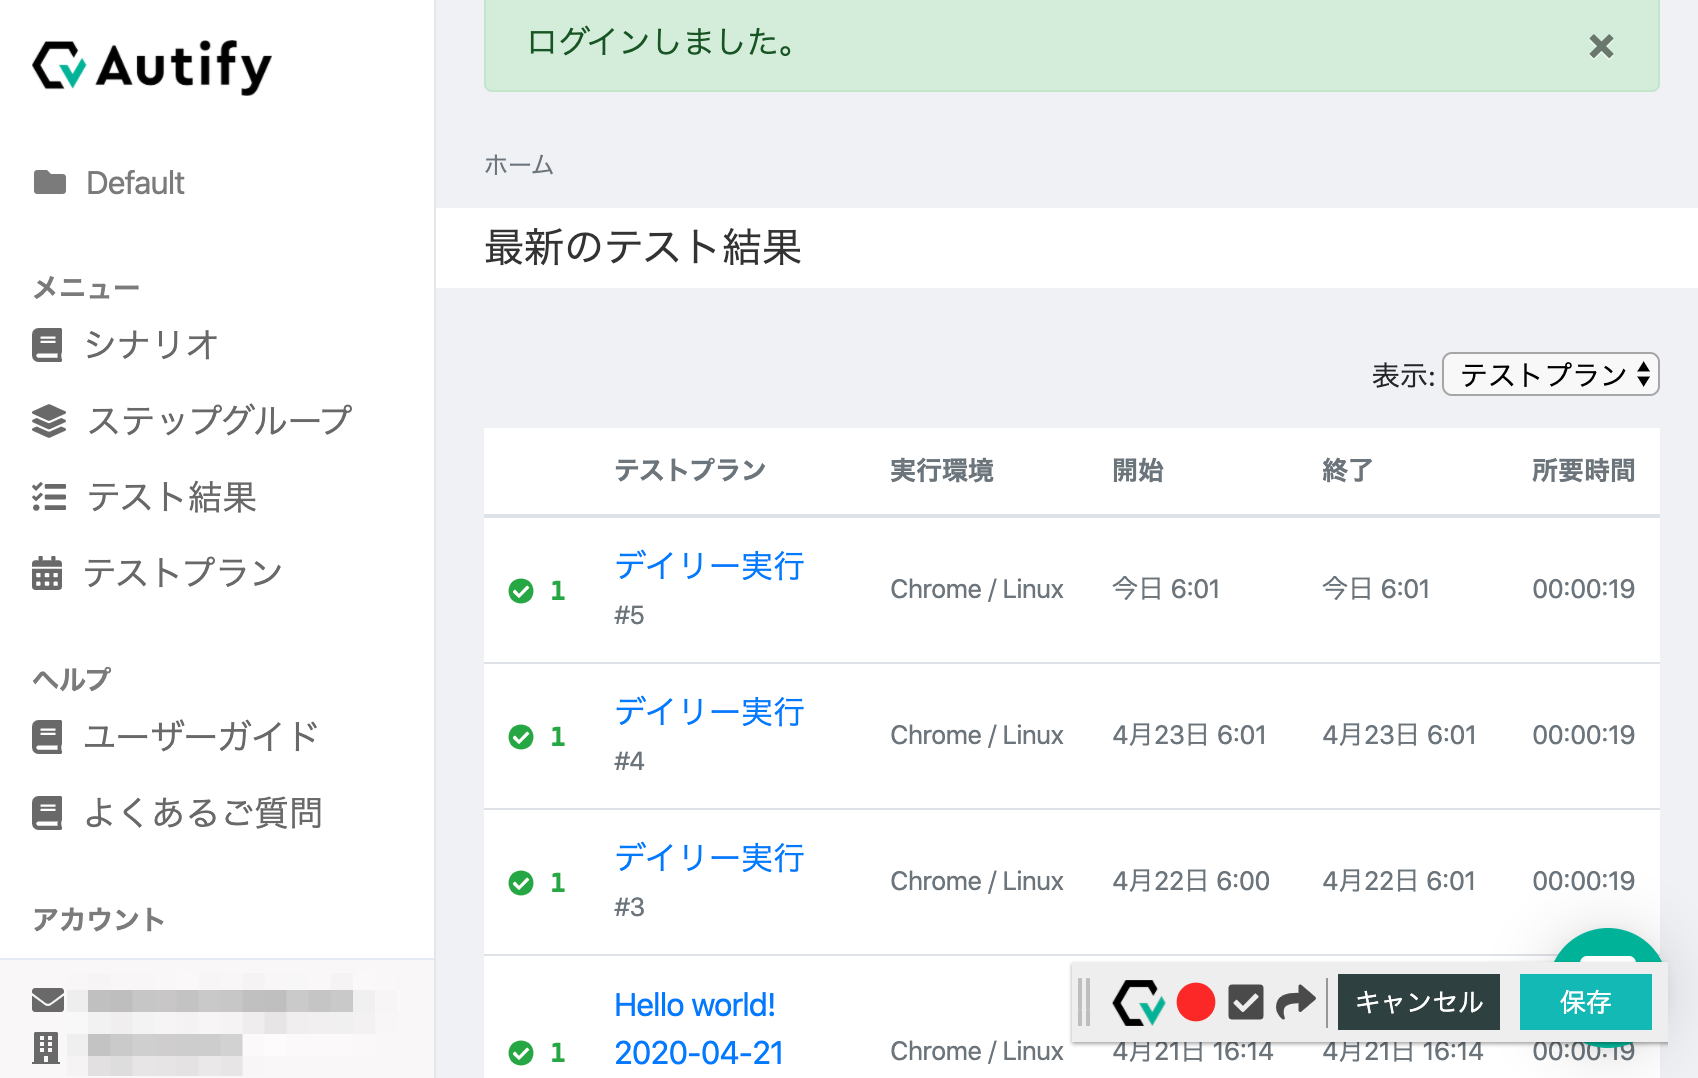Click the Autify logo in sidebar

click(152, 66)
